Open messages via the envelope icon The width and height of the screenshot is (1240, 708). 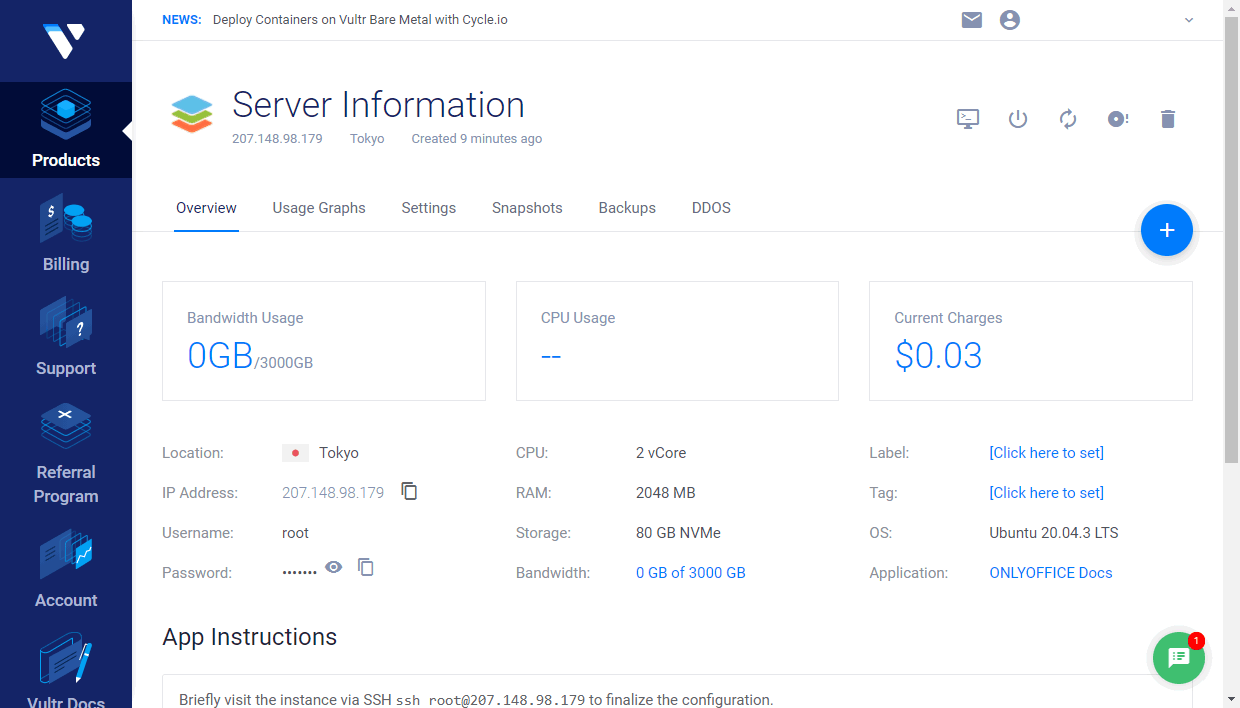click(x=971, y=19)
